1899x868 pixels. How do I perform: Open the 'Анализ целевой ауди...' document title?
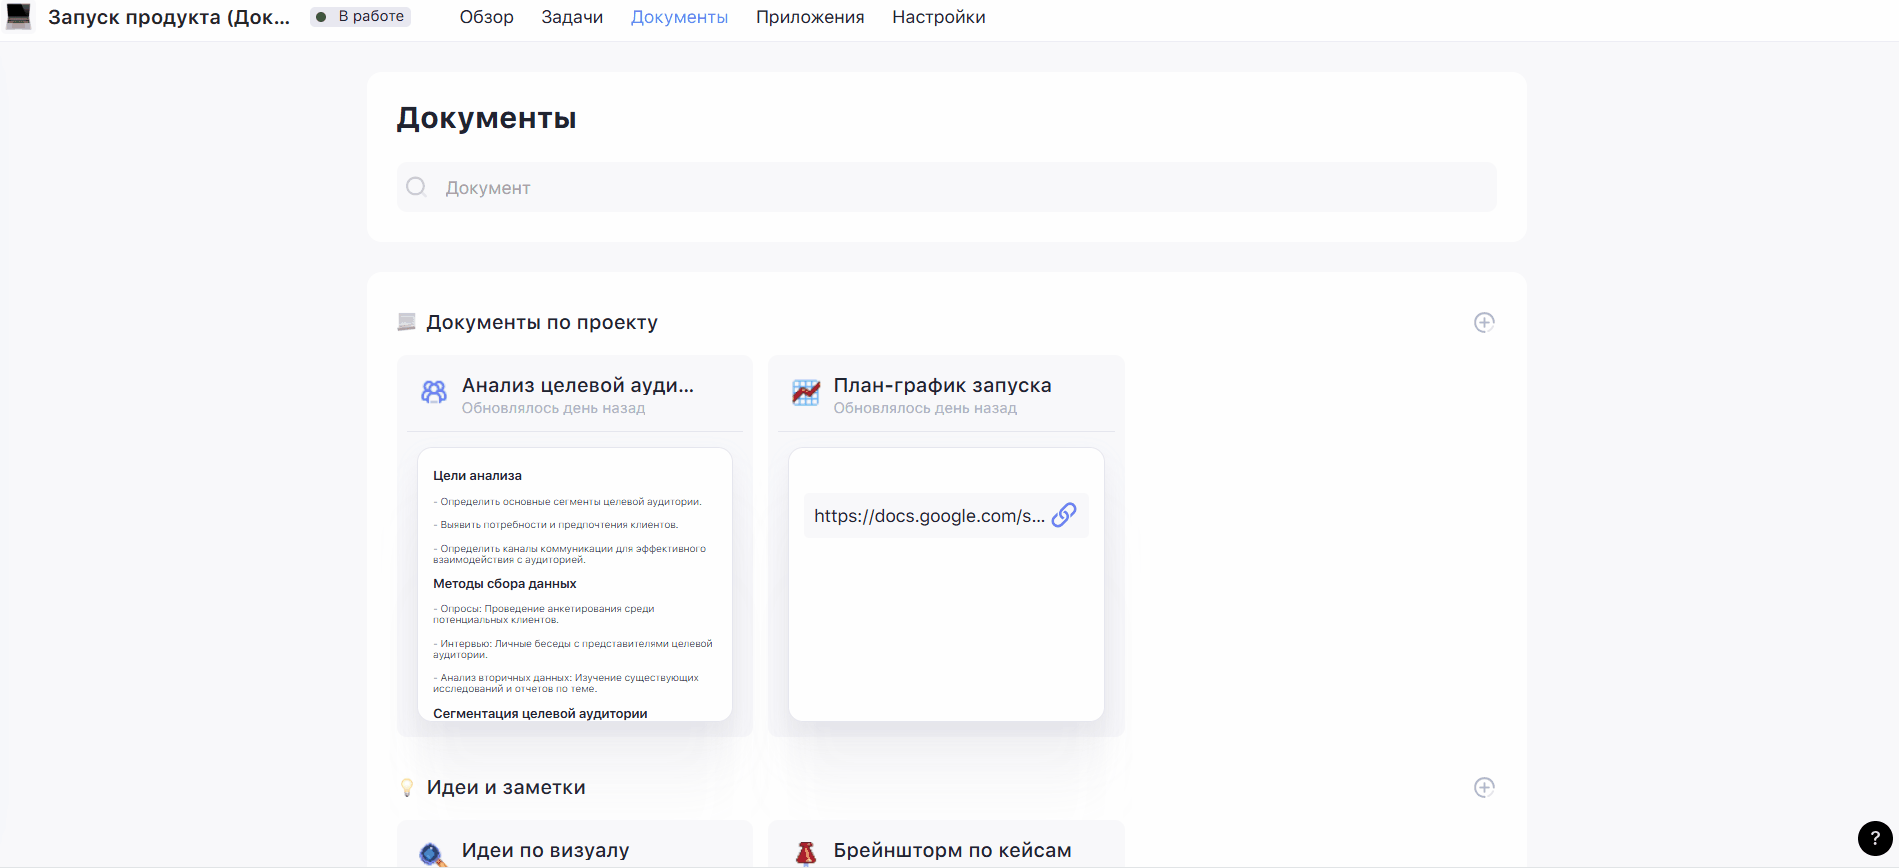[x=577, y=385]
